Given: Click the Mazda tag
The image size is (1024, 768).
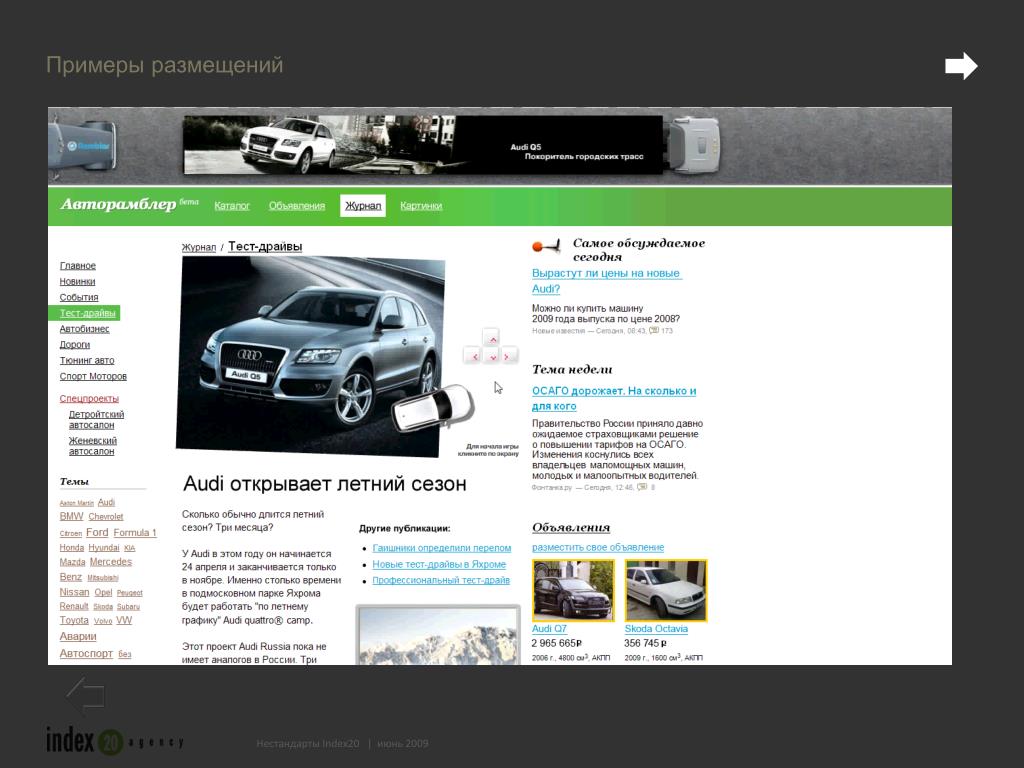Looking at the screenshot, I should pos(72,562).
